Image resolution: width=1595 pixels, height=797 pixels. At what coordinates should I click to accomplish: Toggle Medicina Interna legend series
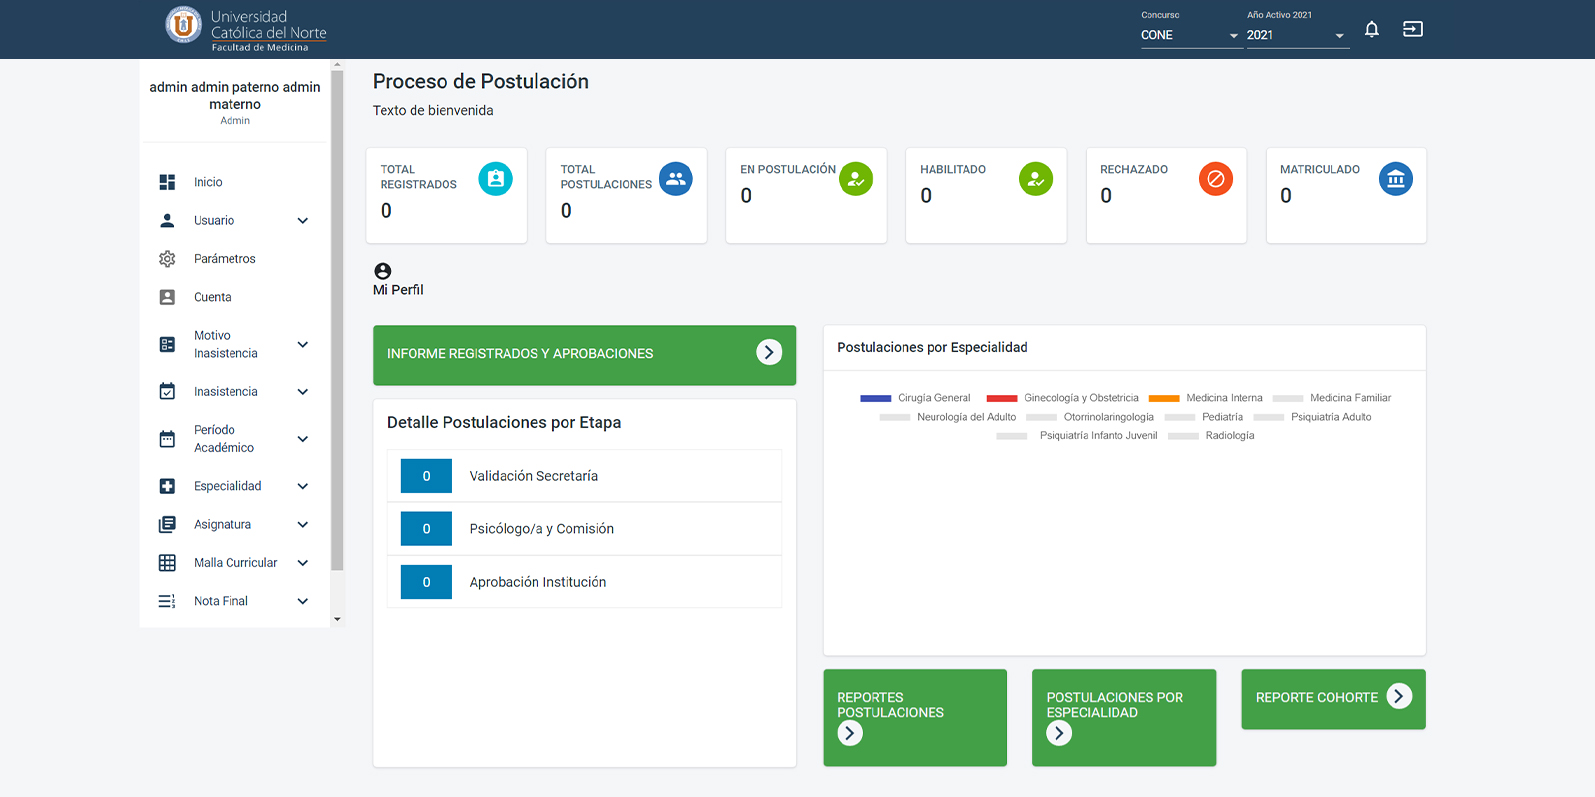[x=1205, y=398]
